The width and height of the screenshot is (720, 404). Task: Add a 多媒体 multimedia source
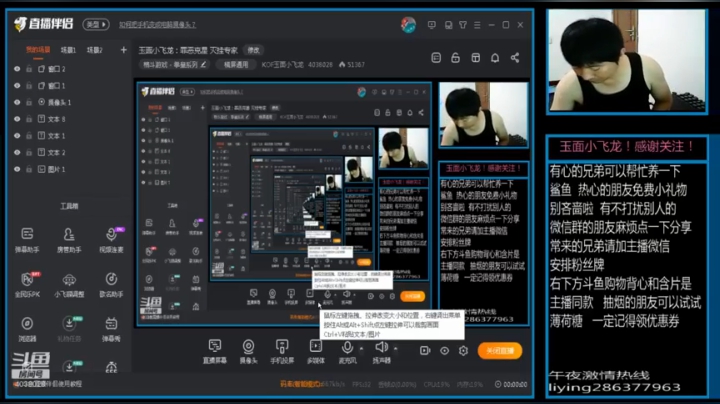click(x=315, y=351)
